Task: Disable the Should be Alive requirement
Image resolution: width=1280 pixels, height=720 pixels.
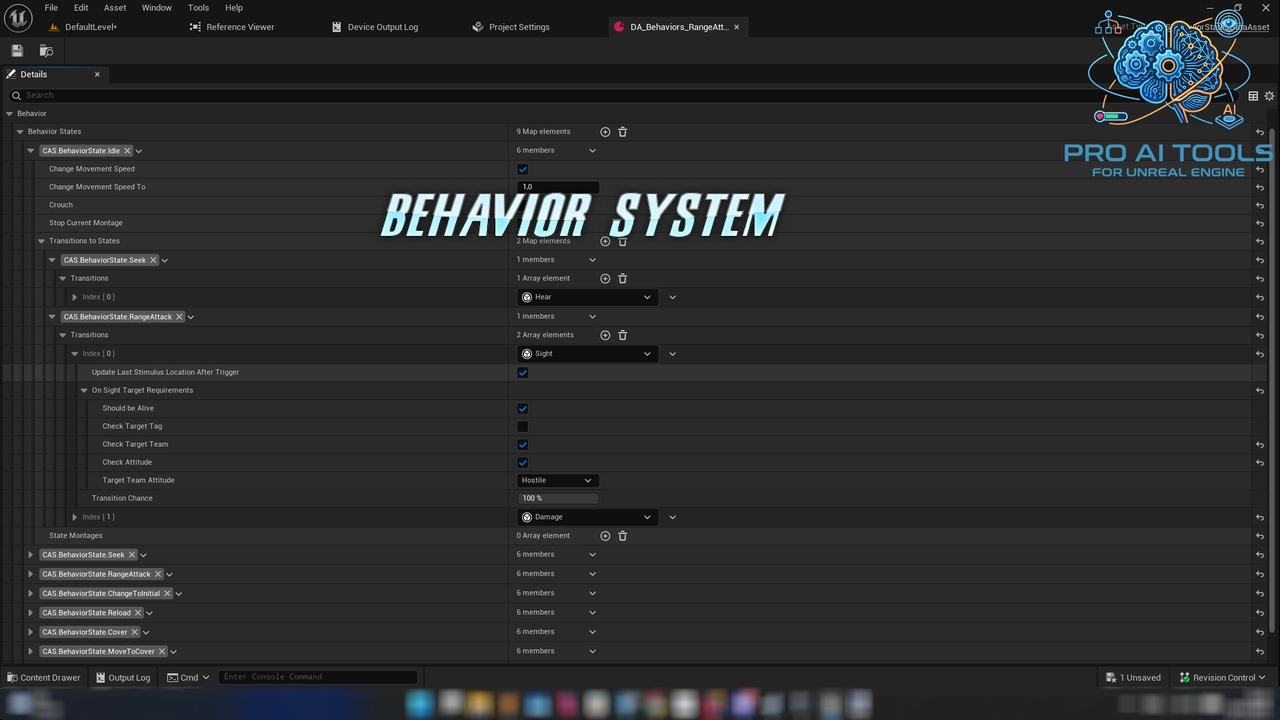Action: pyautogui.click(x=522, y=409)
